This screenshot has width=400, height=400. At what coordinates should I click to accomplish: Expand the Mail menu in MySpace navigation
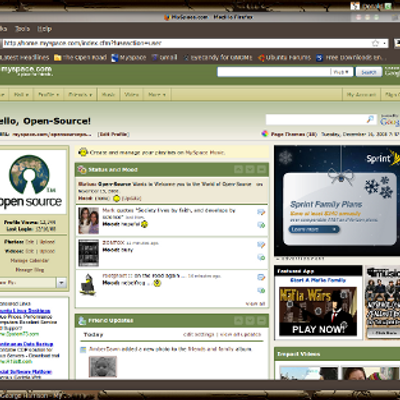click(21, 95)
